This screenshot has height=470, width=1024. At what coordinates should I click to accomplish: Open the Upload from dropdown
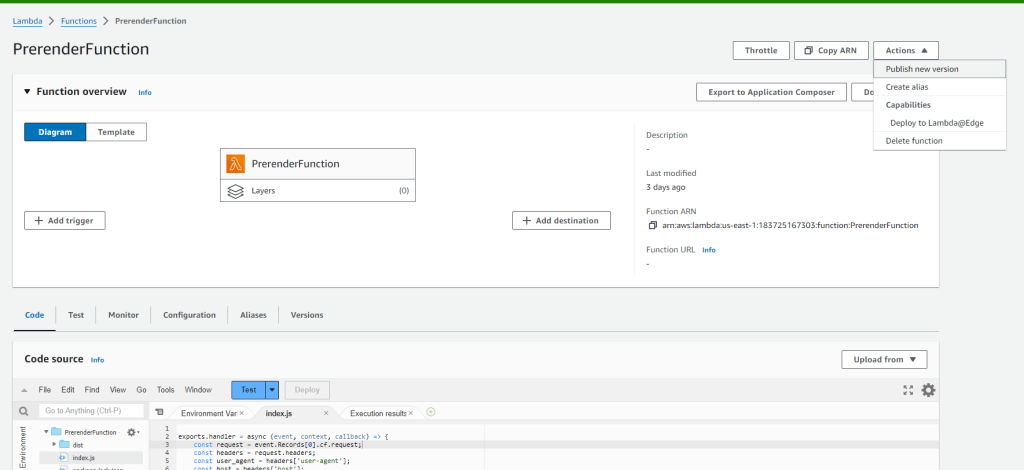coord(884,360)
